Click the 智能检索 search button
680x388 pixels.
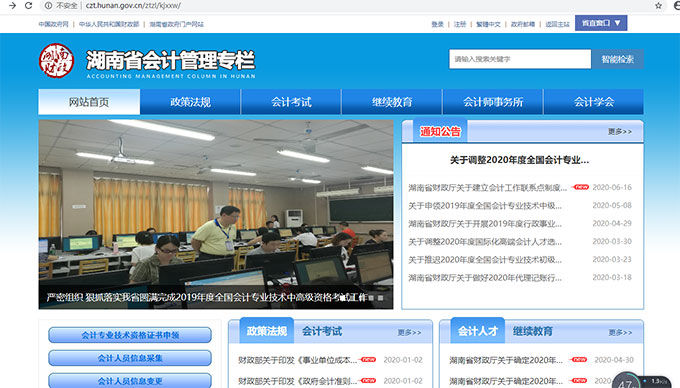[x=618, y=59]
